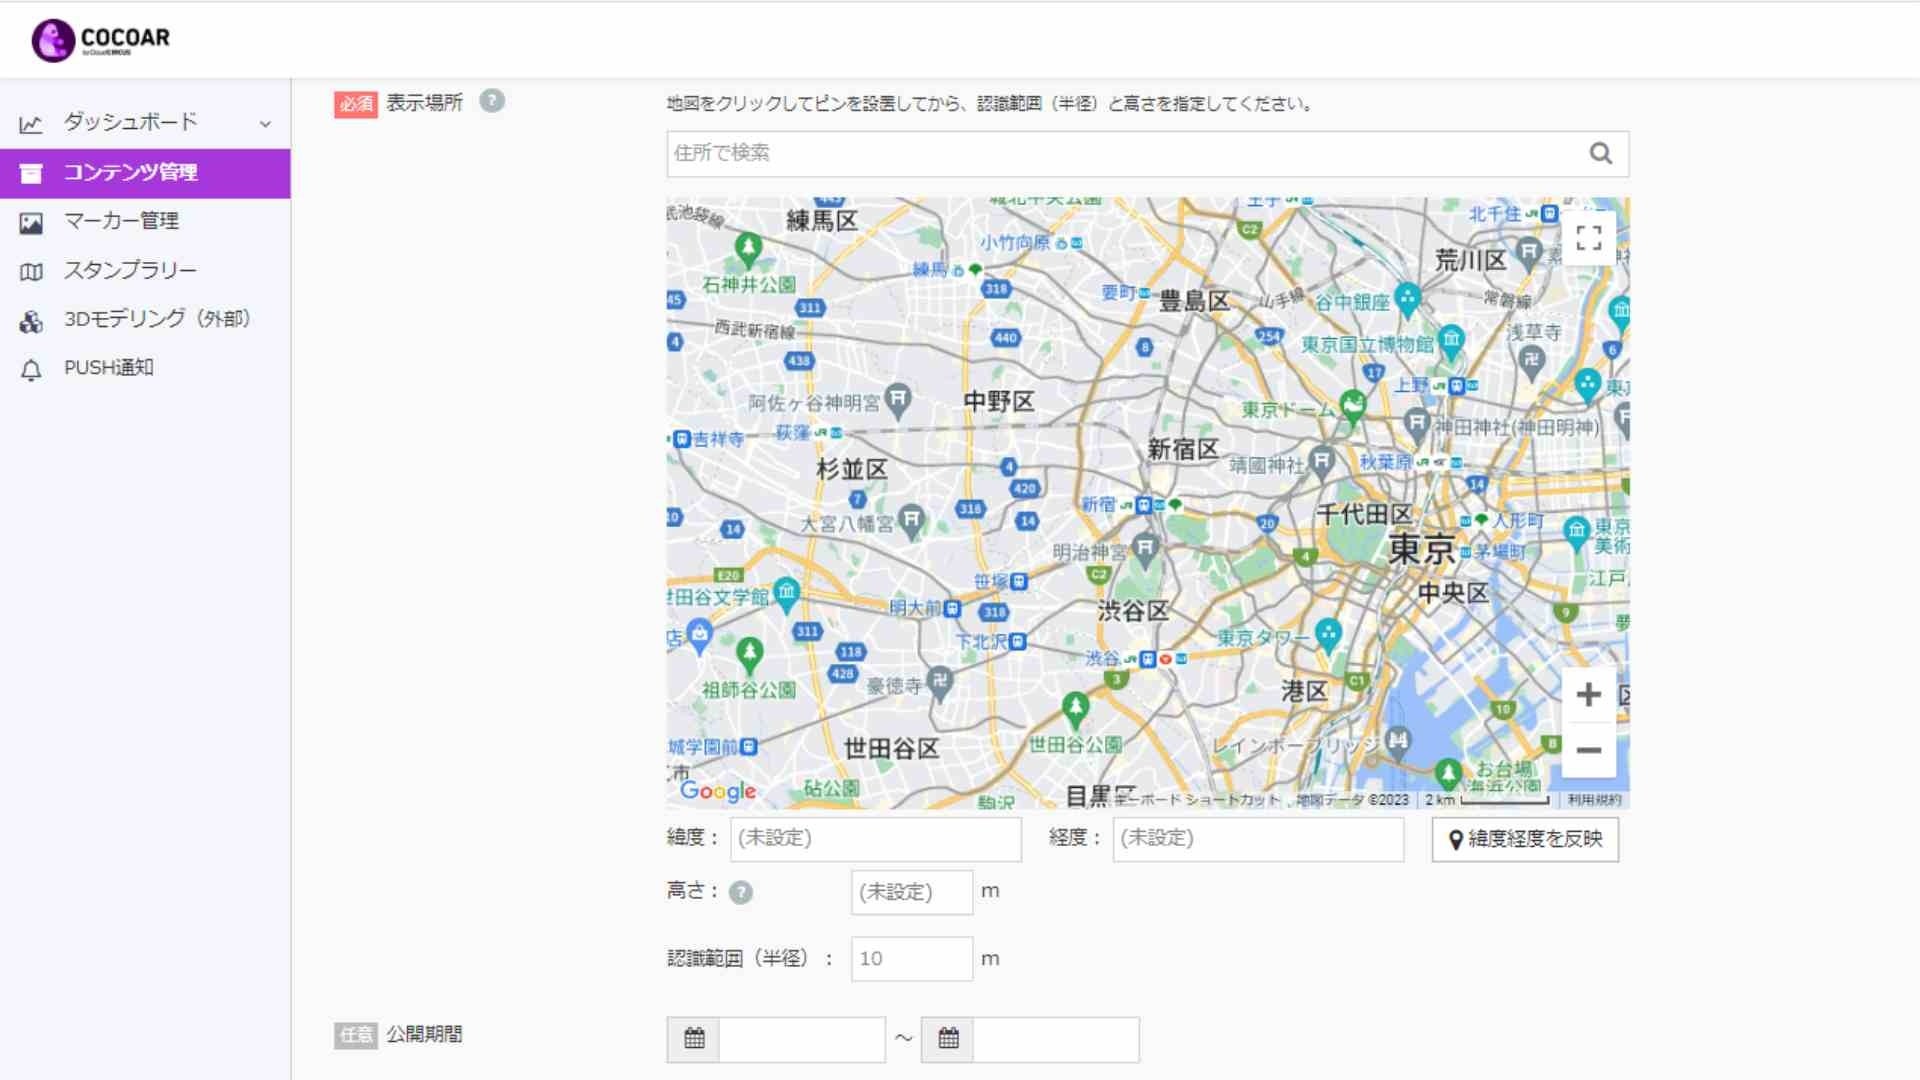Viewport: 1920px width, 1080px height.
Task: Click 緯度経度を反映 button
Action: pos(1524,839)
